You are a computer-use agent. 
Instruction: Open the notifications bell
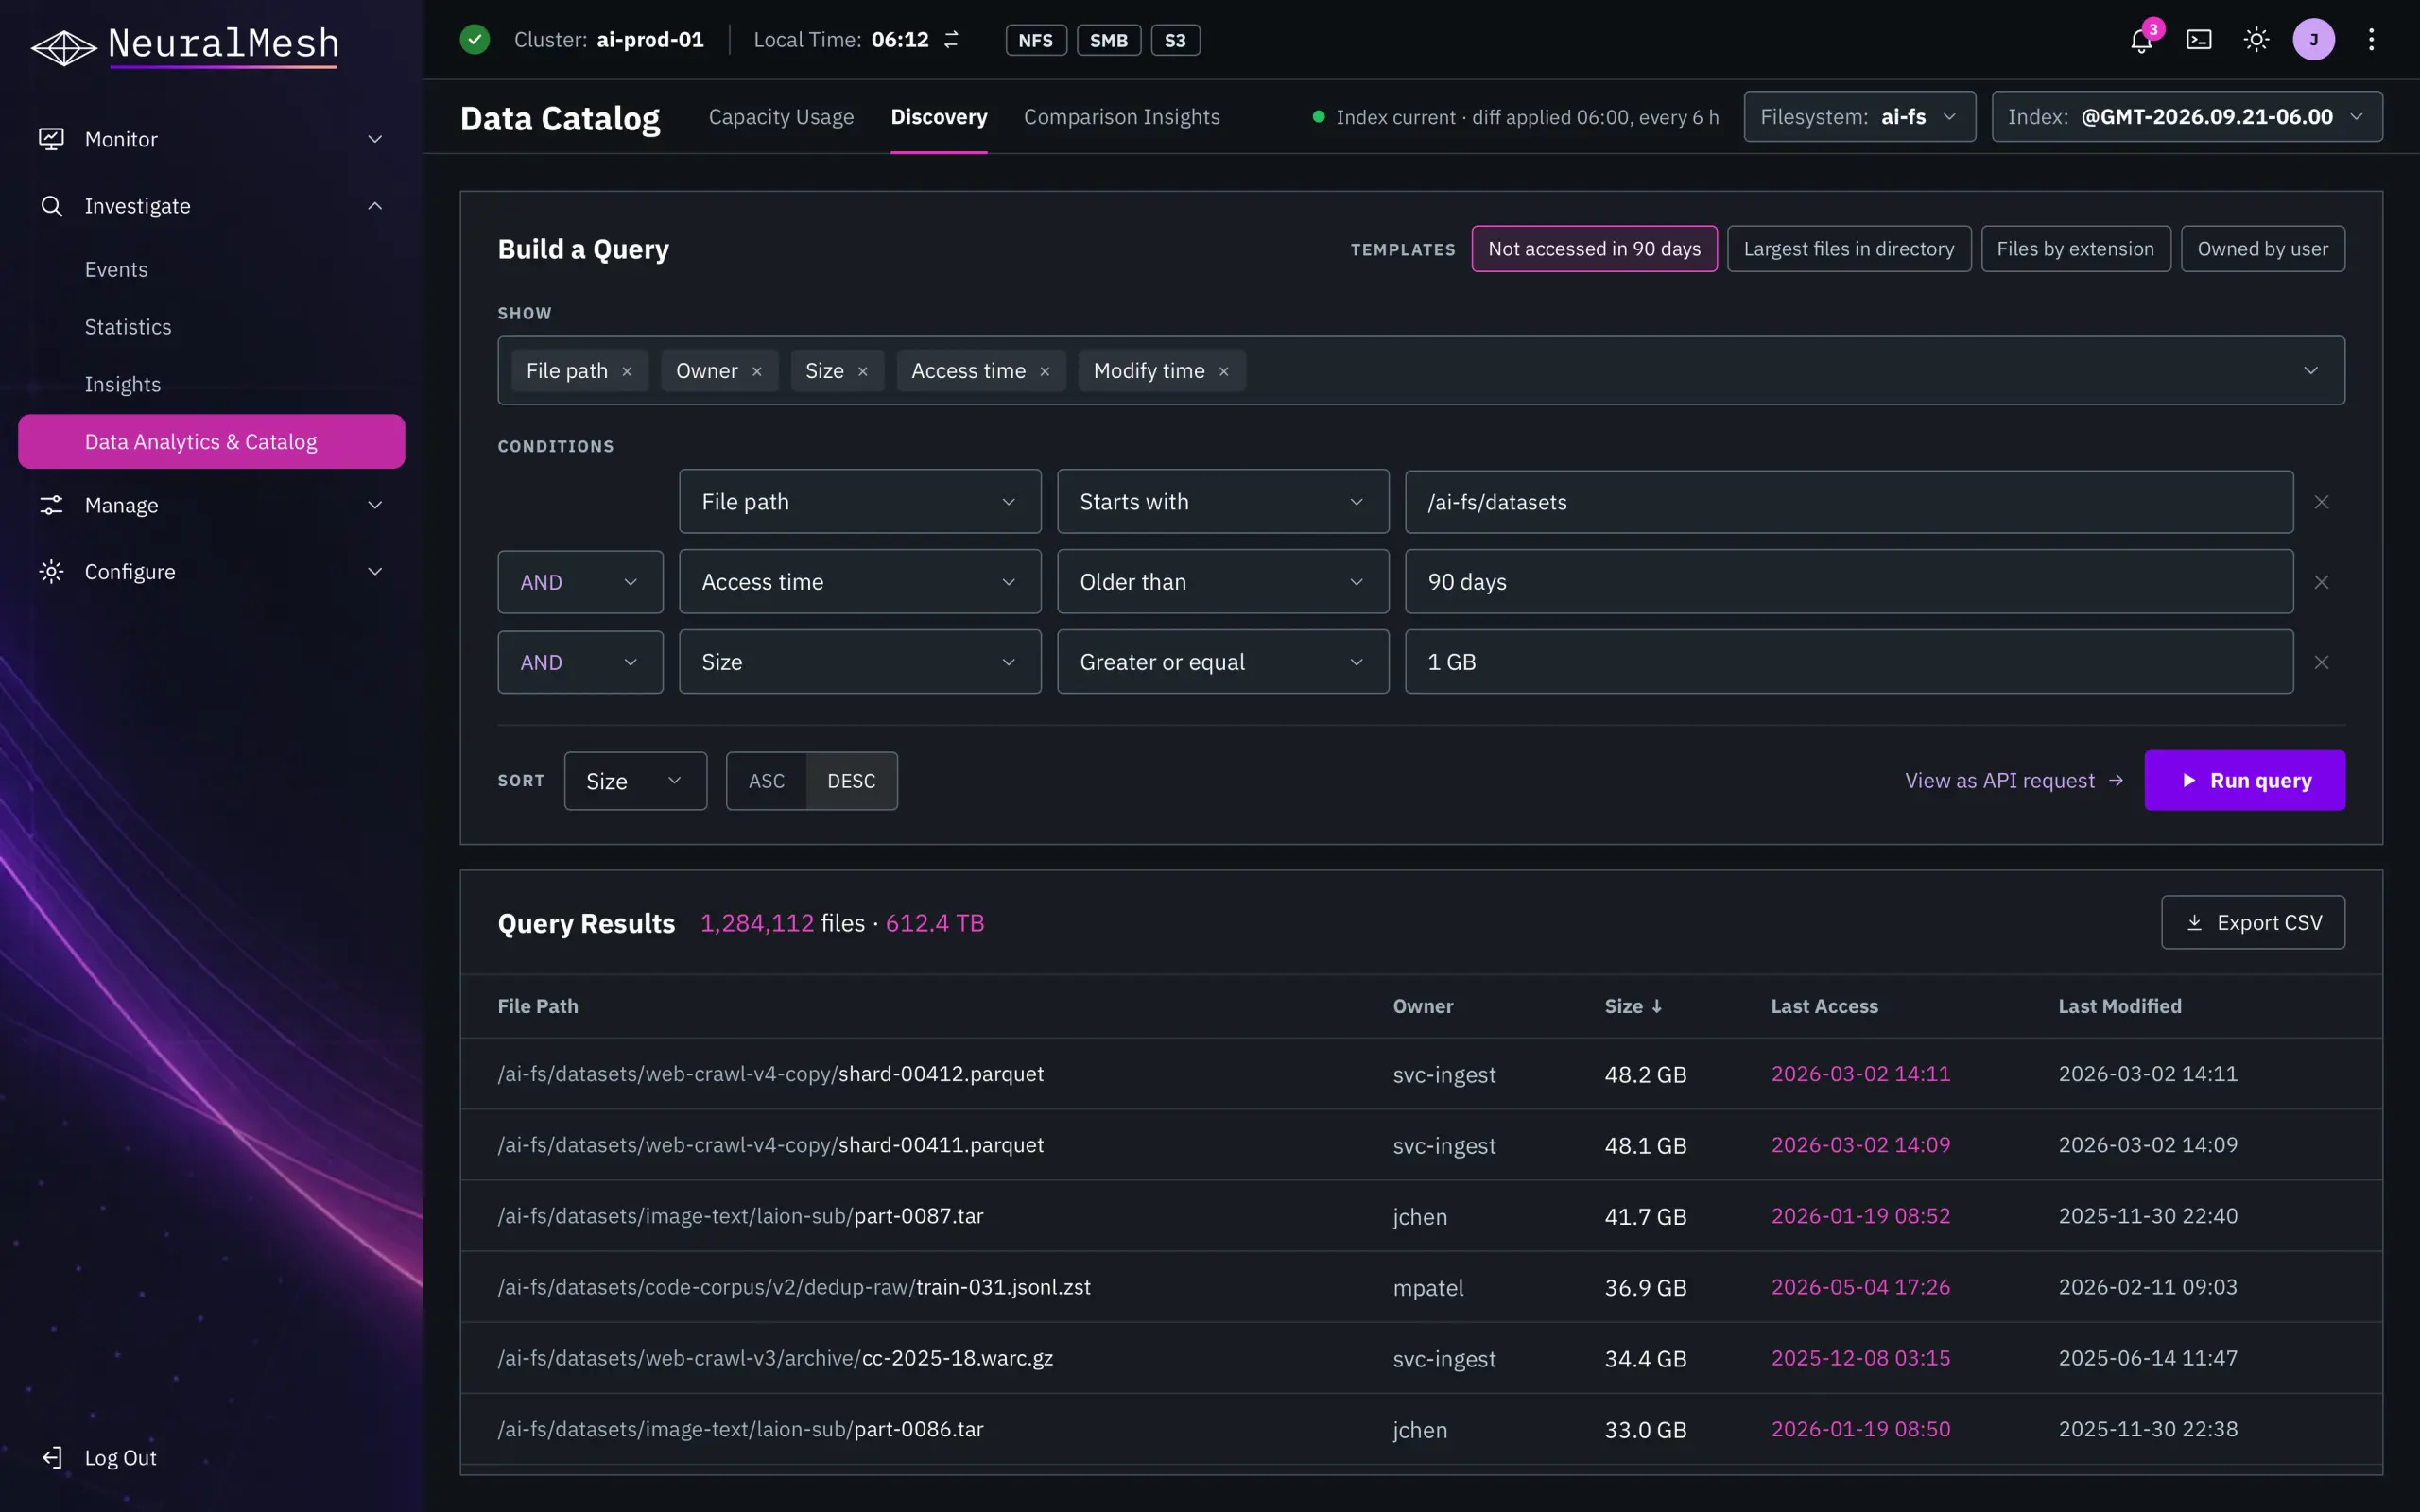click(2140, 40)
